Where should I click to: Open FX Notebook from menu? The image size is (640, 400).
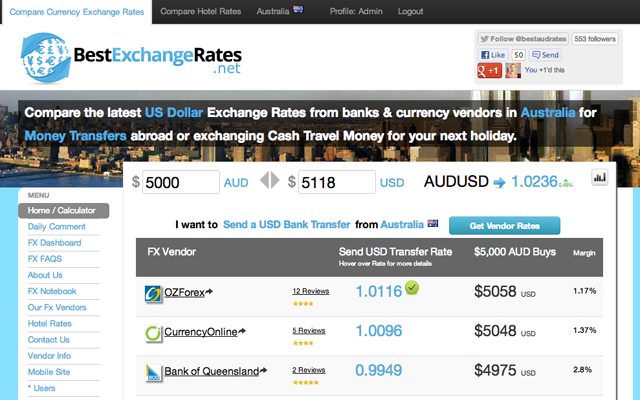tap(52, 291)
